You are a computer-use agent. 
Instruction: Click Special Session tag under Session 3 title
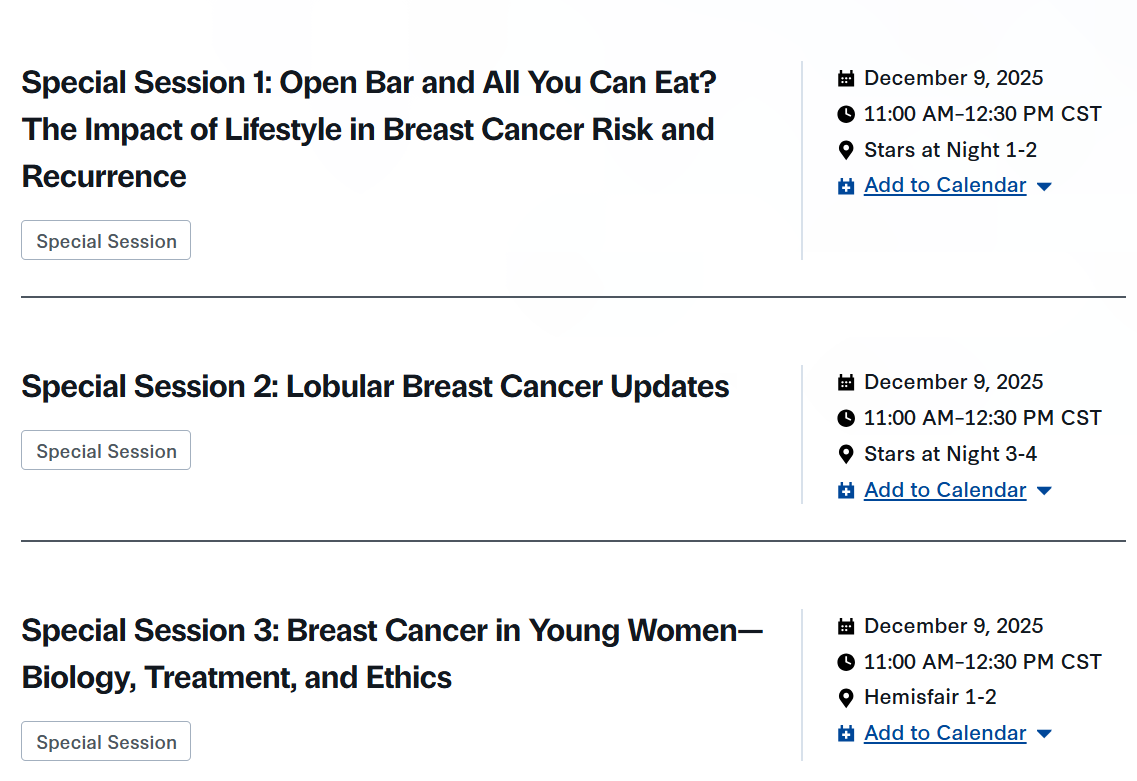click(106, 742)
